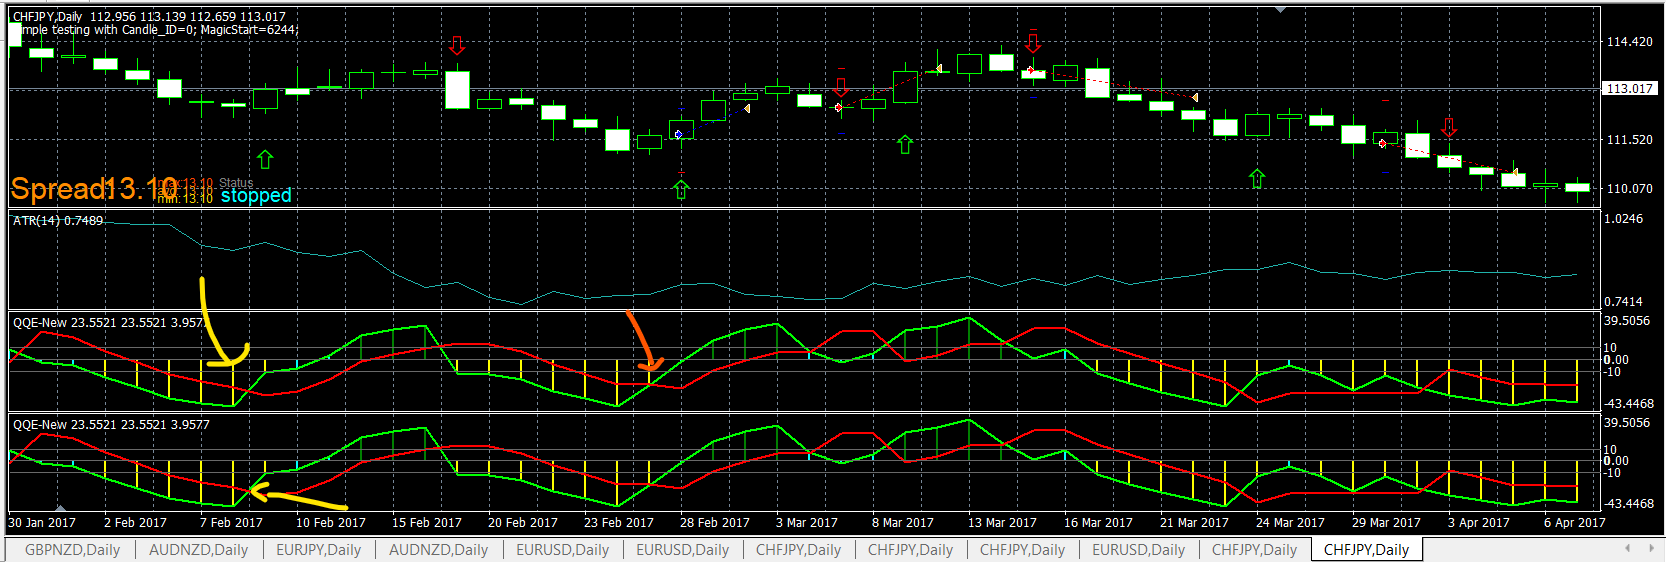Click the 23 Feb 2017 date label
The width and height of the screenshot is (1666, 562).
point(618,522)
